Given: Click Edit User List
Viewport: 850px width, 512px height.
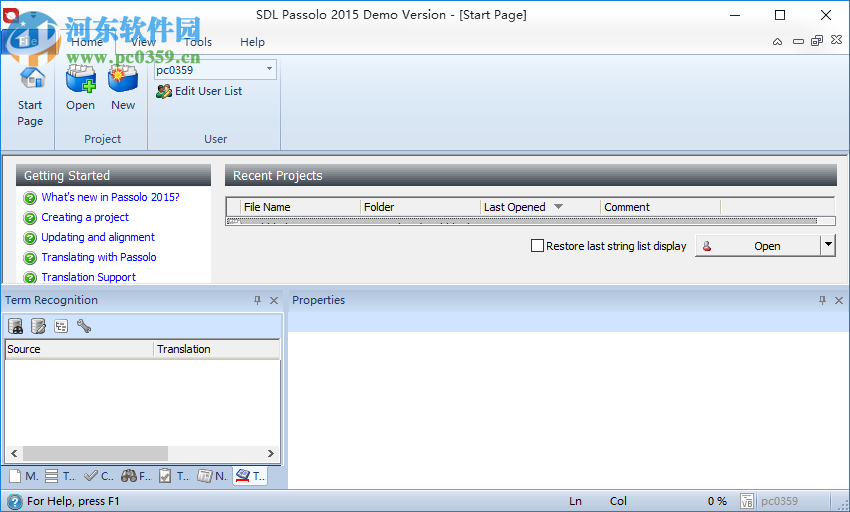Looking at the screenshot, I should (199, 91).
